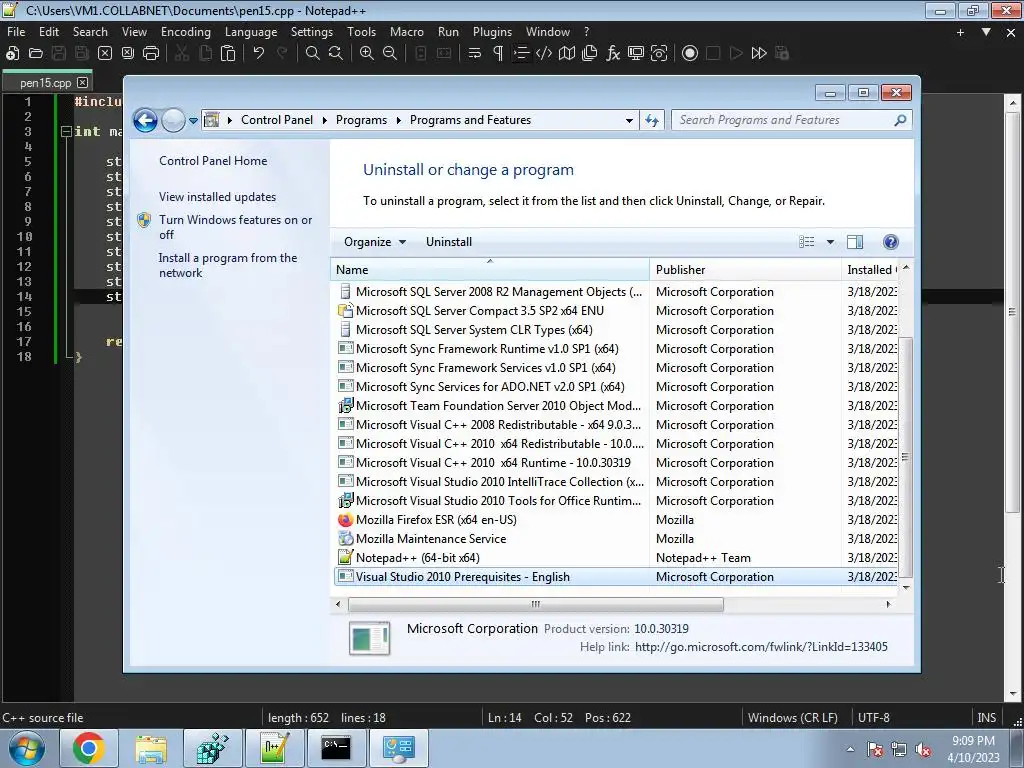Toggle the Word wrap toolbar icon
The height and width of the screenshot is (768, 1024).
click(475, 54)
